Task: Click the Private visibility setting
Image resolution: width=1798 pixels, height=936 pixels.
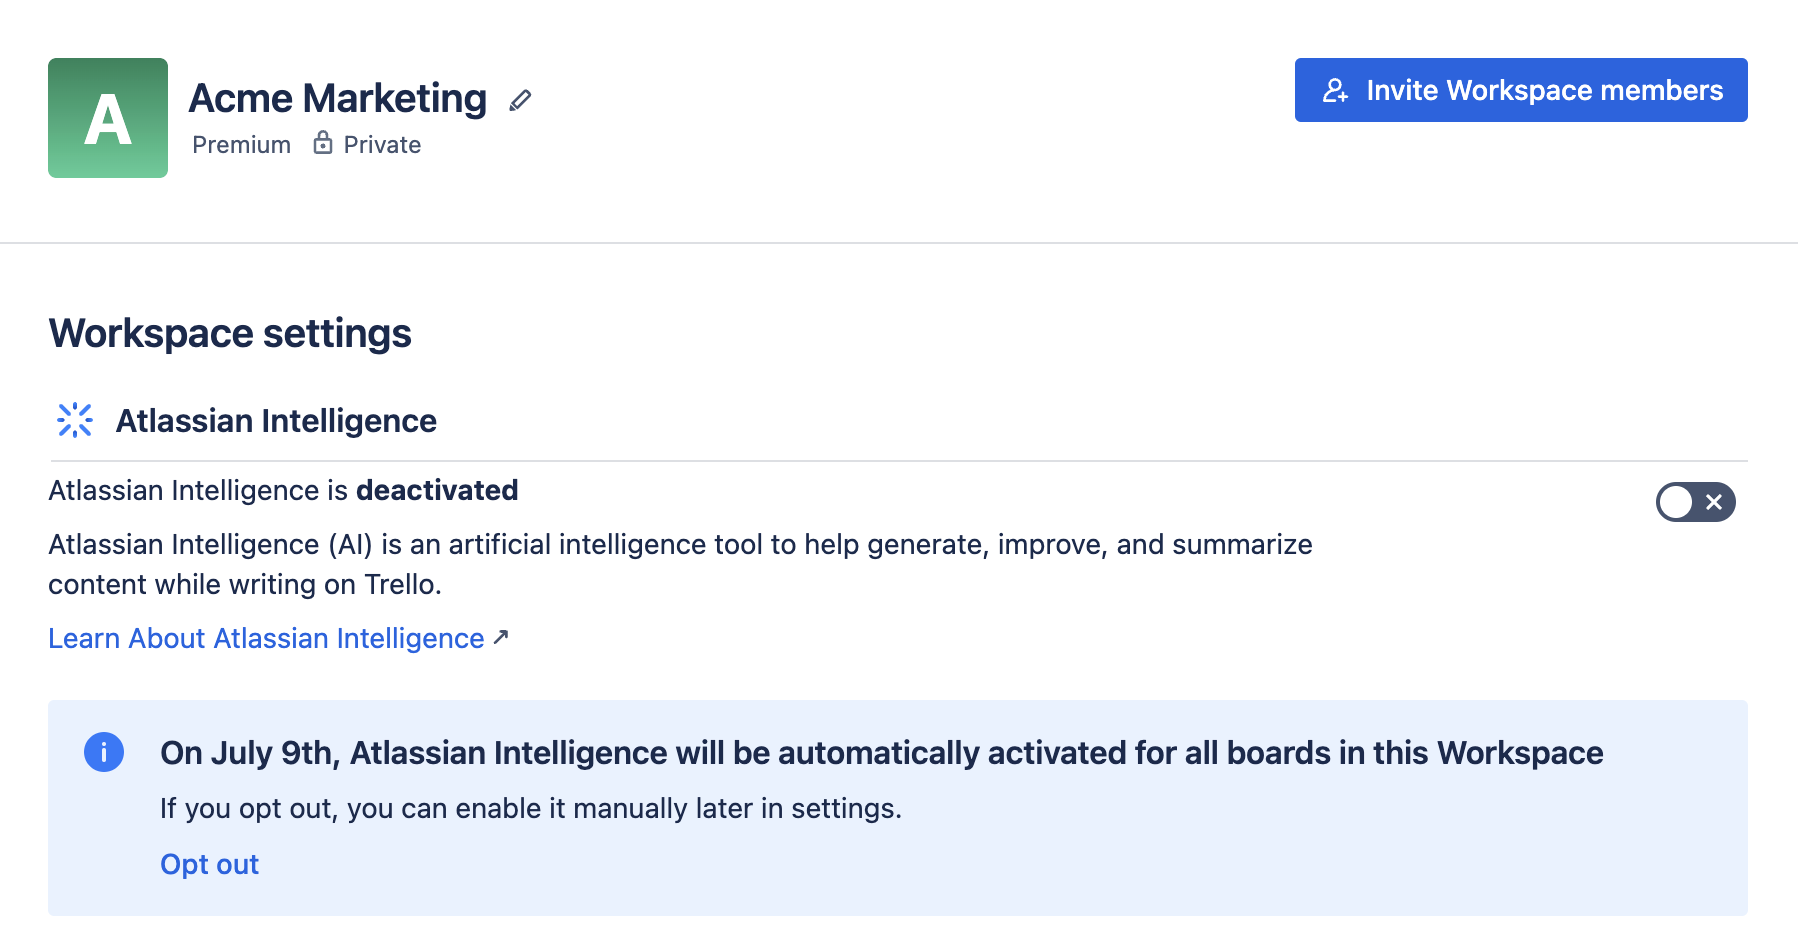Action: 381,144
